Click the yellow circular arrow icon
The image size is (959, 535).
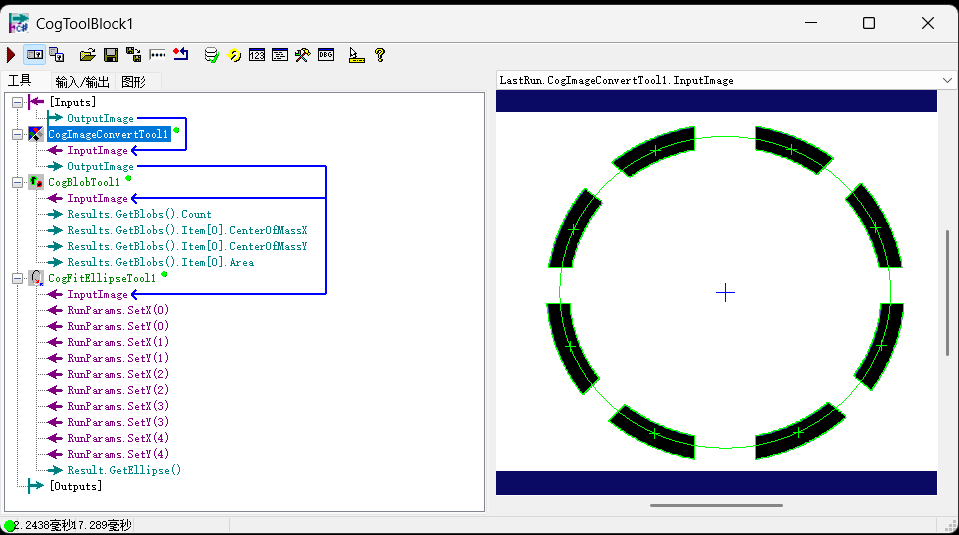click(234, 55)
